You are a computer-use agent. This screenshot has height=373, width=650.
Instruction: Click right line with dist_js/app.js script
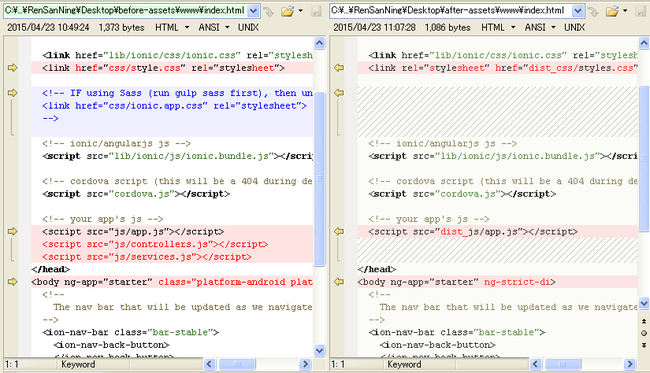[473, 232]
